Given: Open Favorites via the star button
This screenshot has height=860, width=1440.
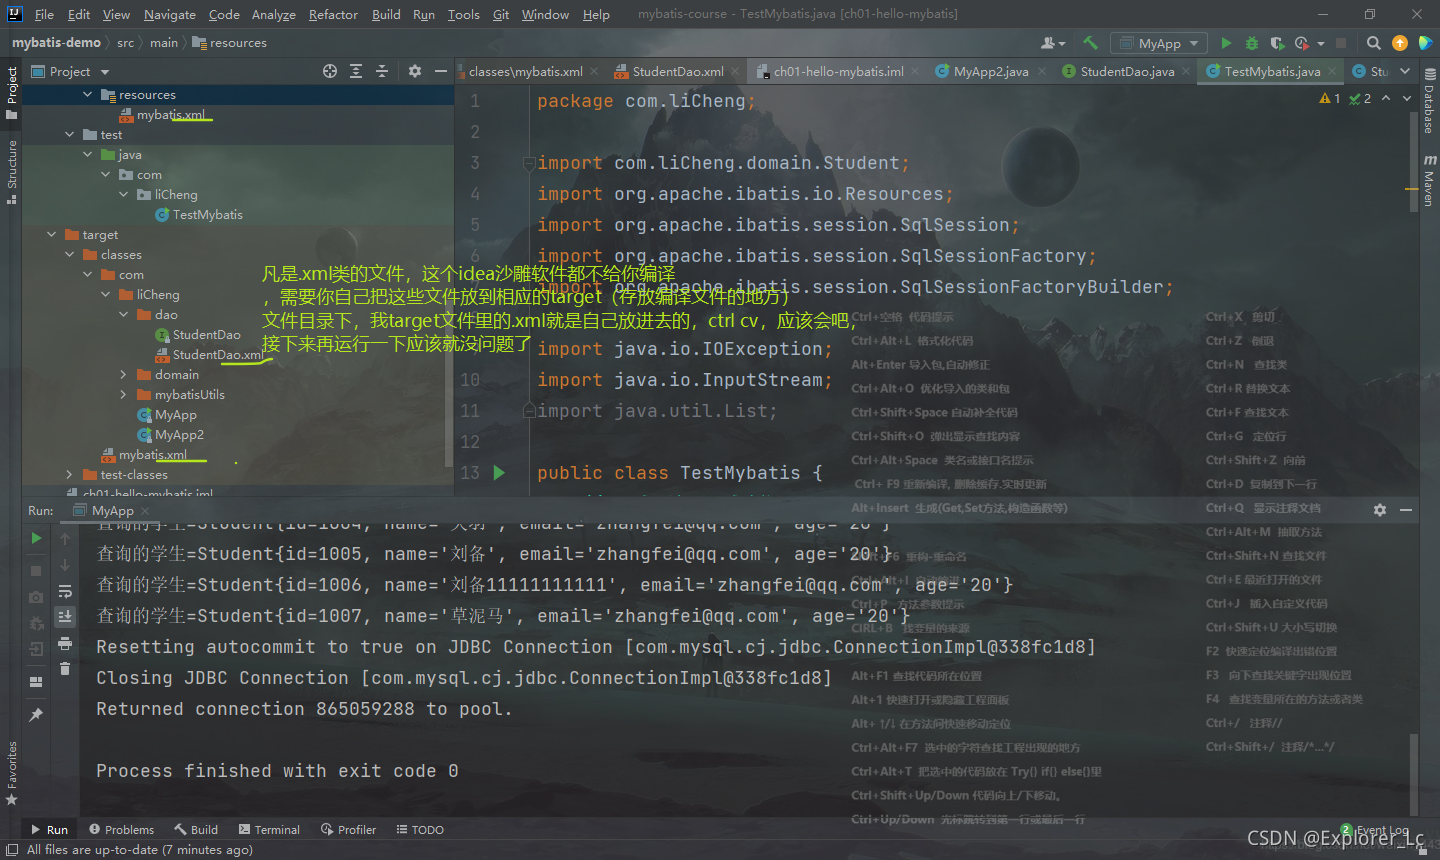Looking at the screenshot, I should 13,800.
